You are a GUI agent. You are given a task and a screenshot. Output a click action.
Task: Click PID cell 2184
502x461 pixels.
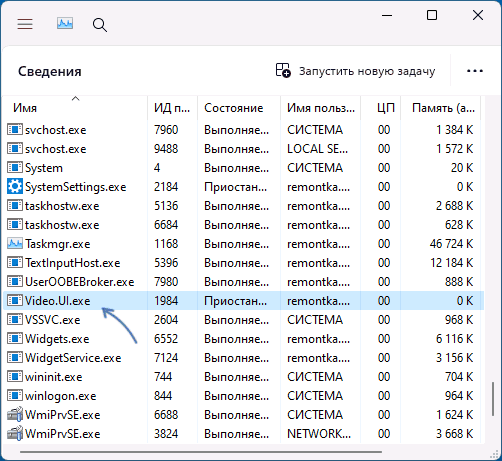(166, 187)
